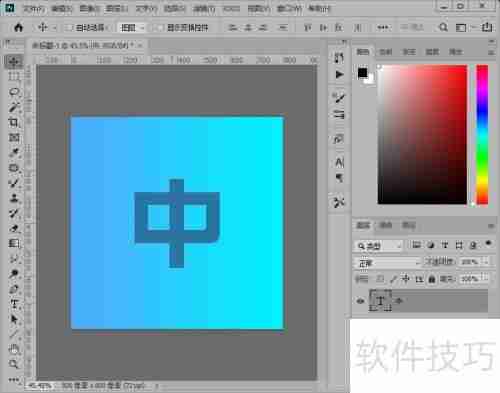Select the Zoom tool in the toolbox
500x393 pixels.
point(14,364)
